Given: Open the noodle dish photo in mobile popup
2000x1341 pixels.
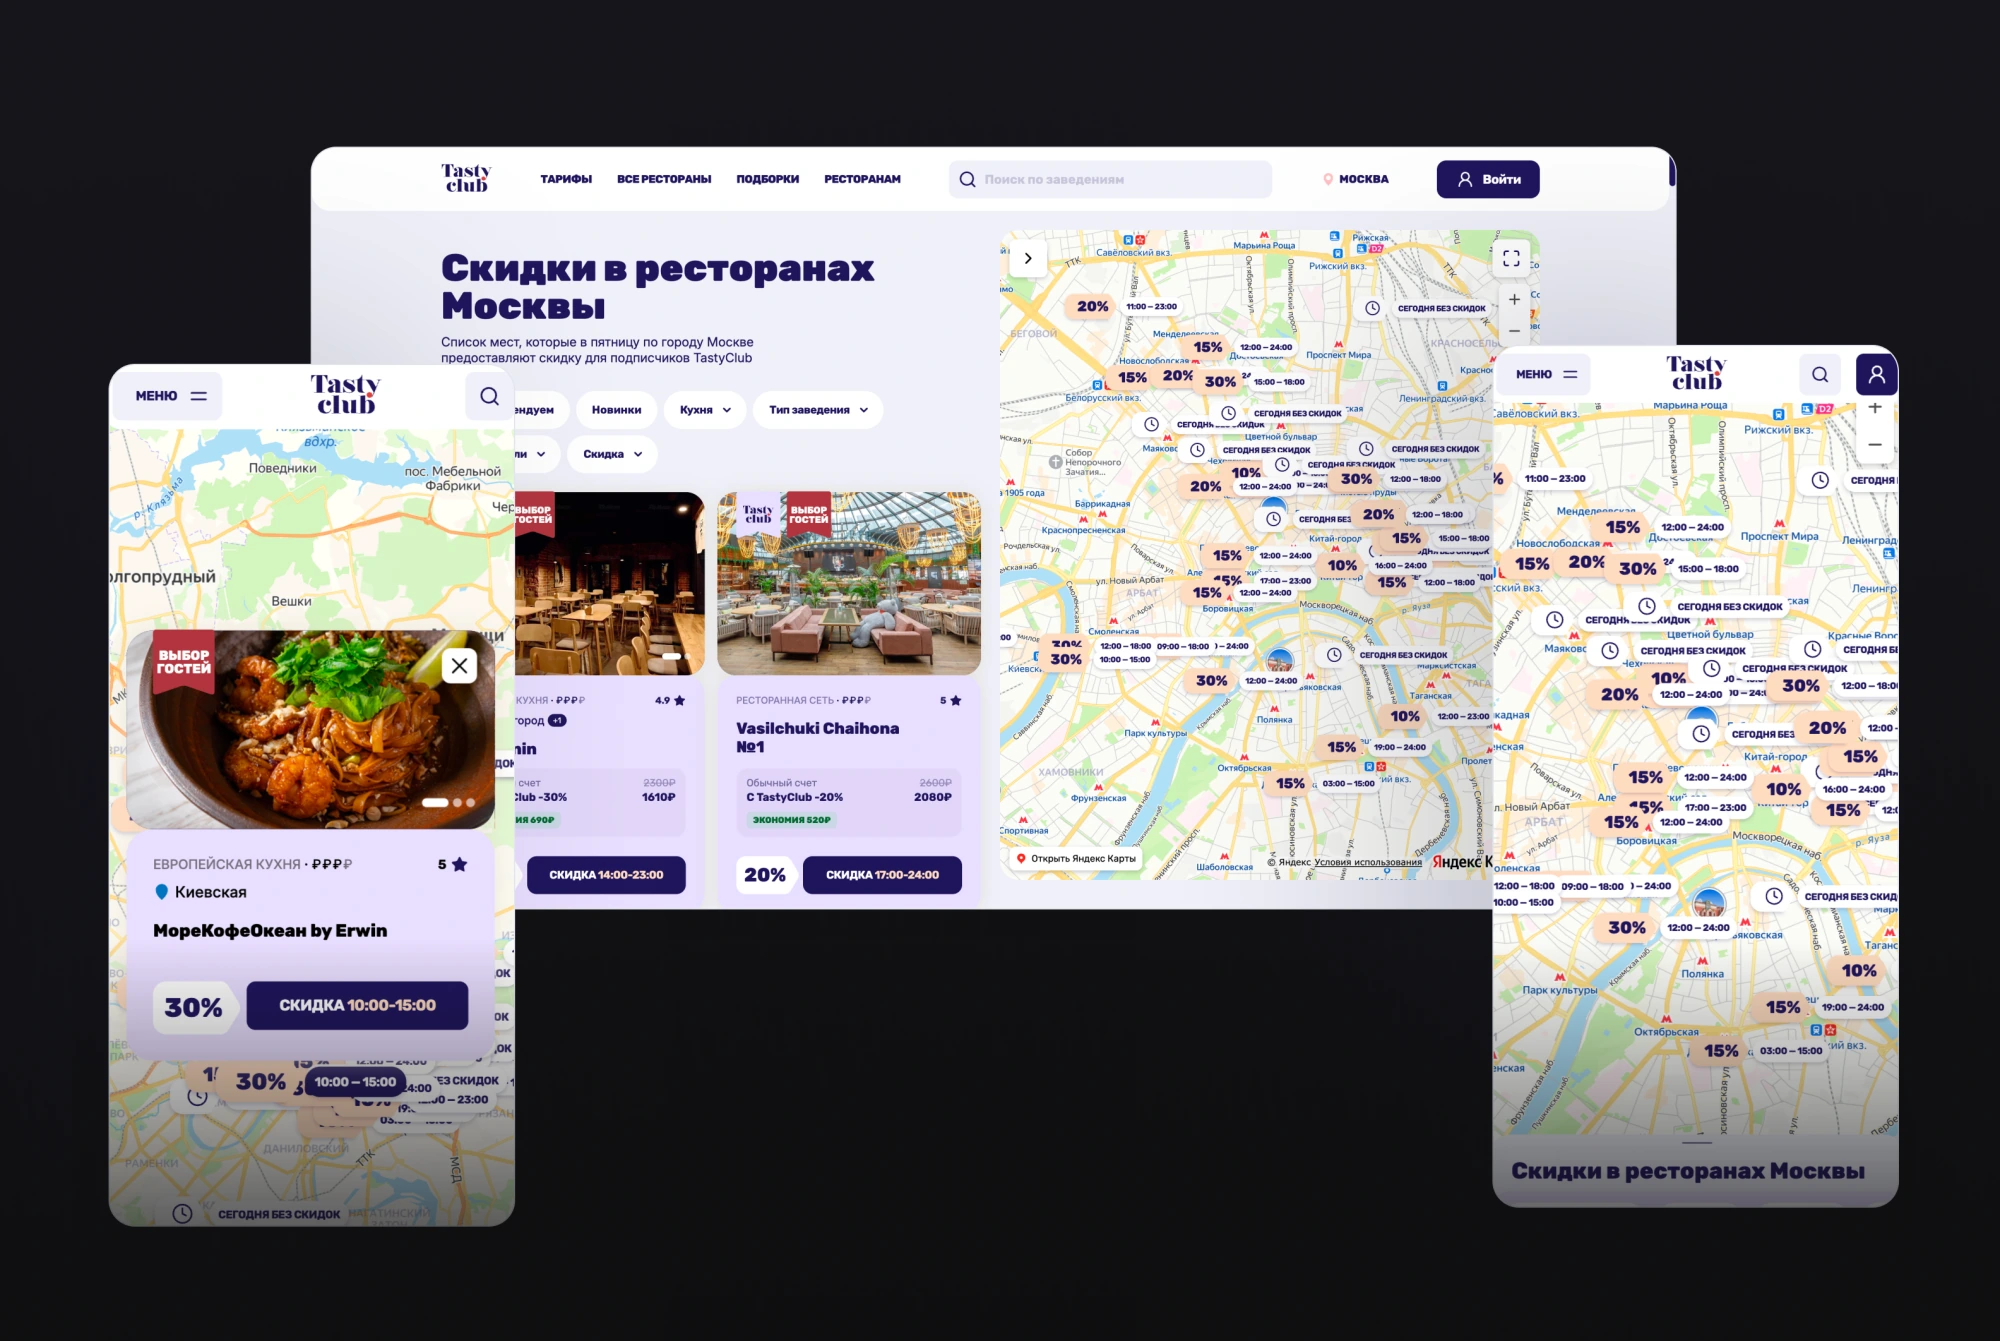Looking at the screenshot, I should tap(310, 729).
